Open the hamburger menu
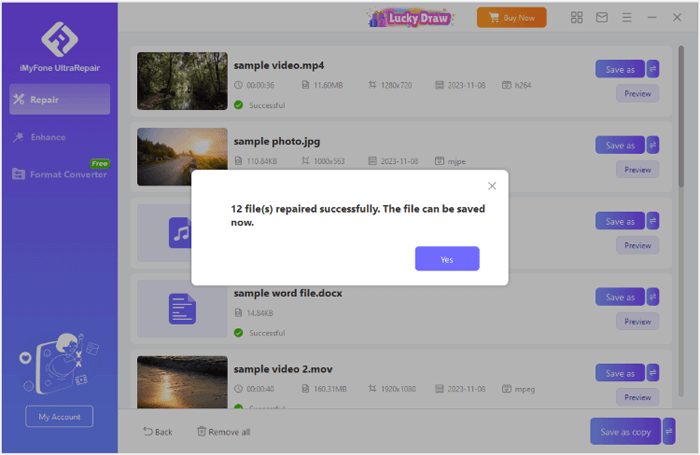Image resolution: width=700 pixels, height=455 pixels. (627, 17)
